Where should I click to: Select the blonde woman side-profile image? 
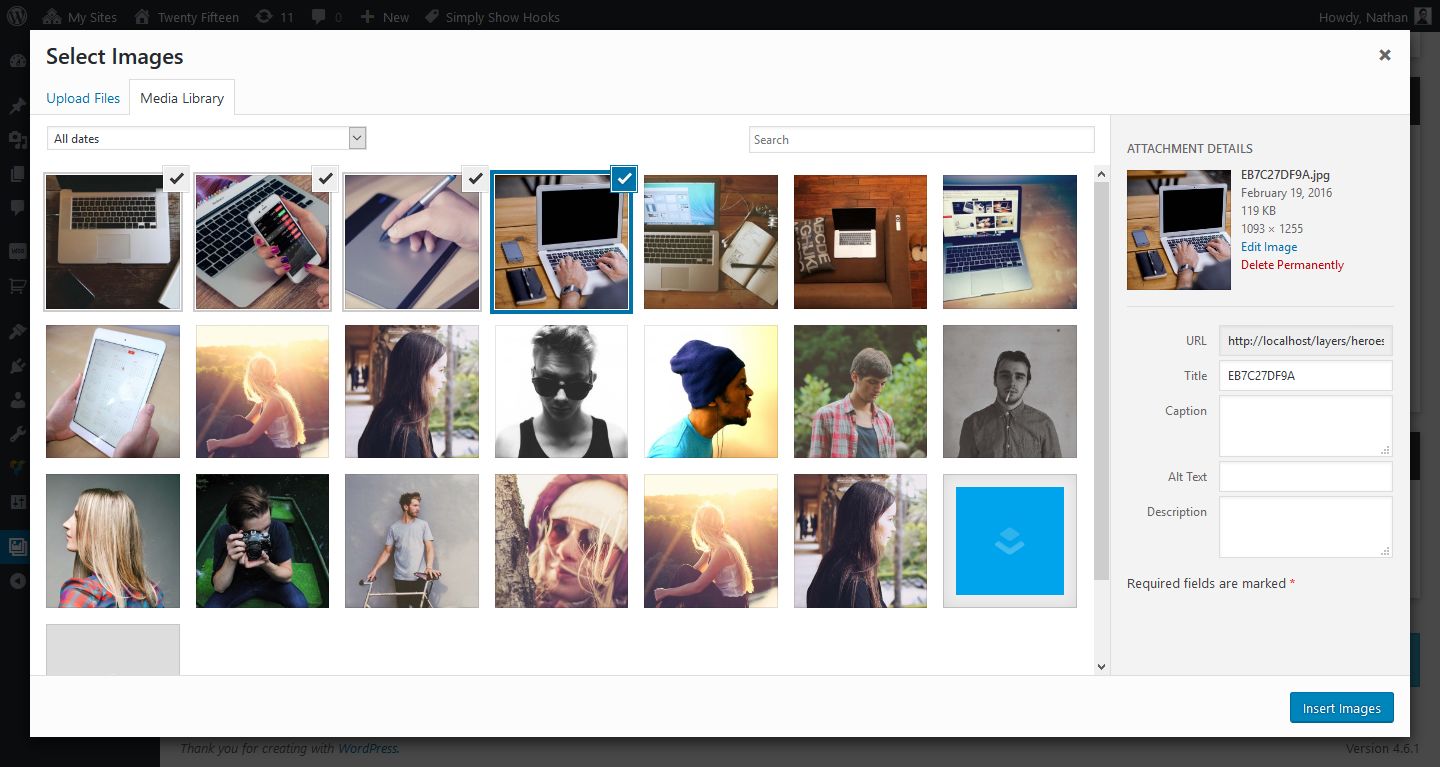coord(113,541)
